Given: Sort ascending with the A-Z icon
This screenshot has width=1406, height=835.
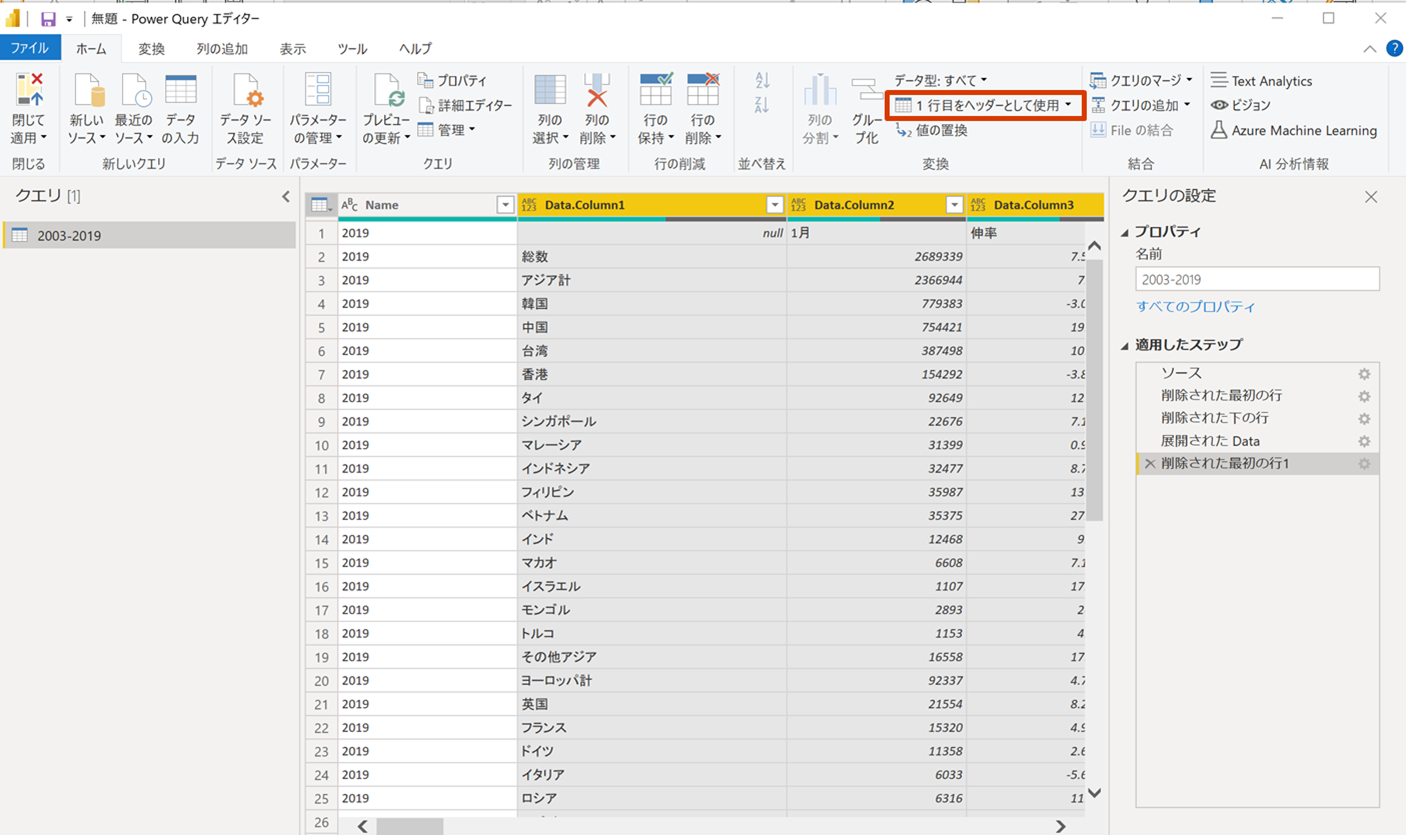Looking at the screenshot, I should [x=763, y=81].
